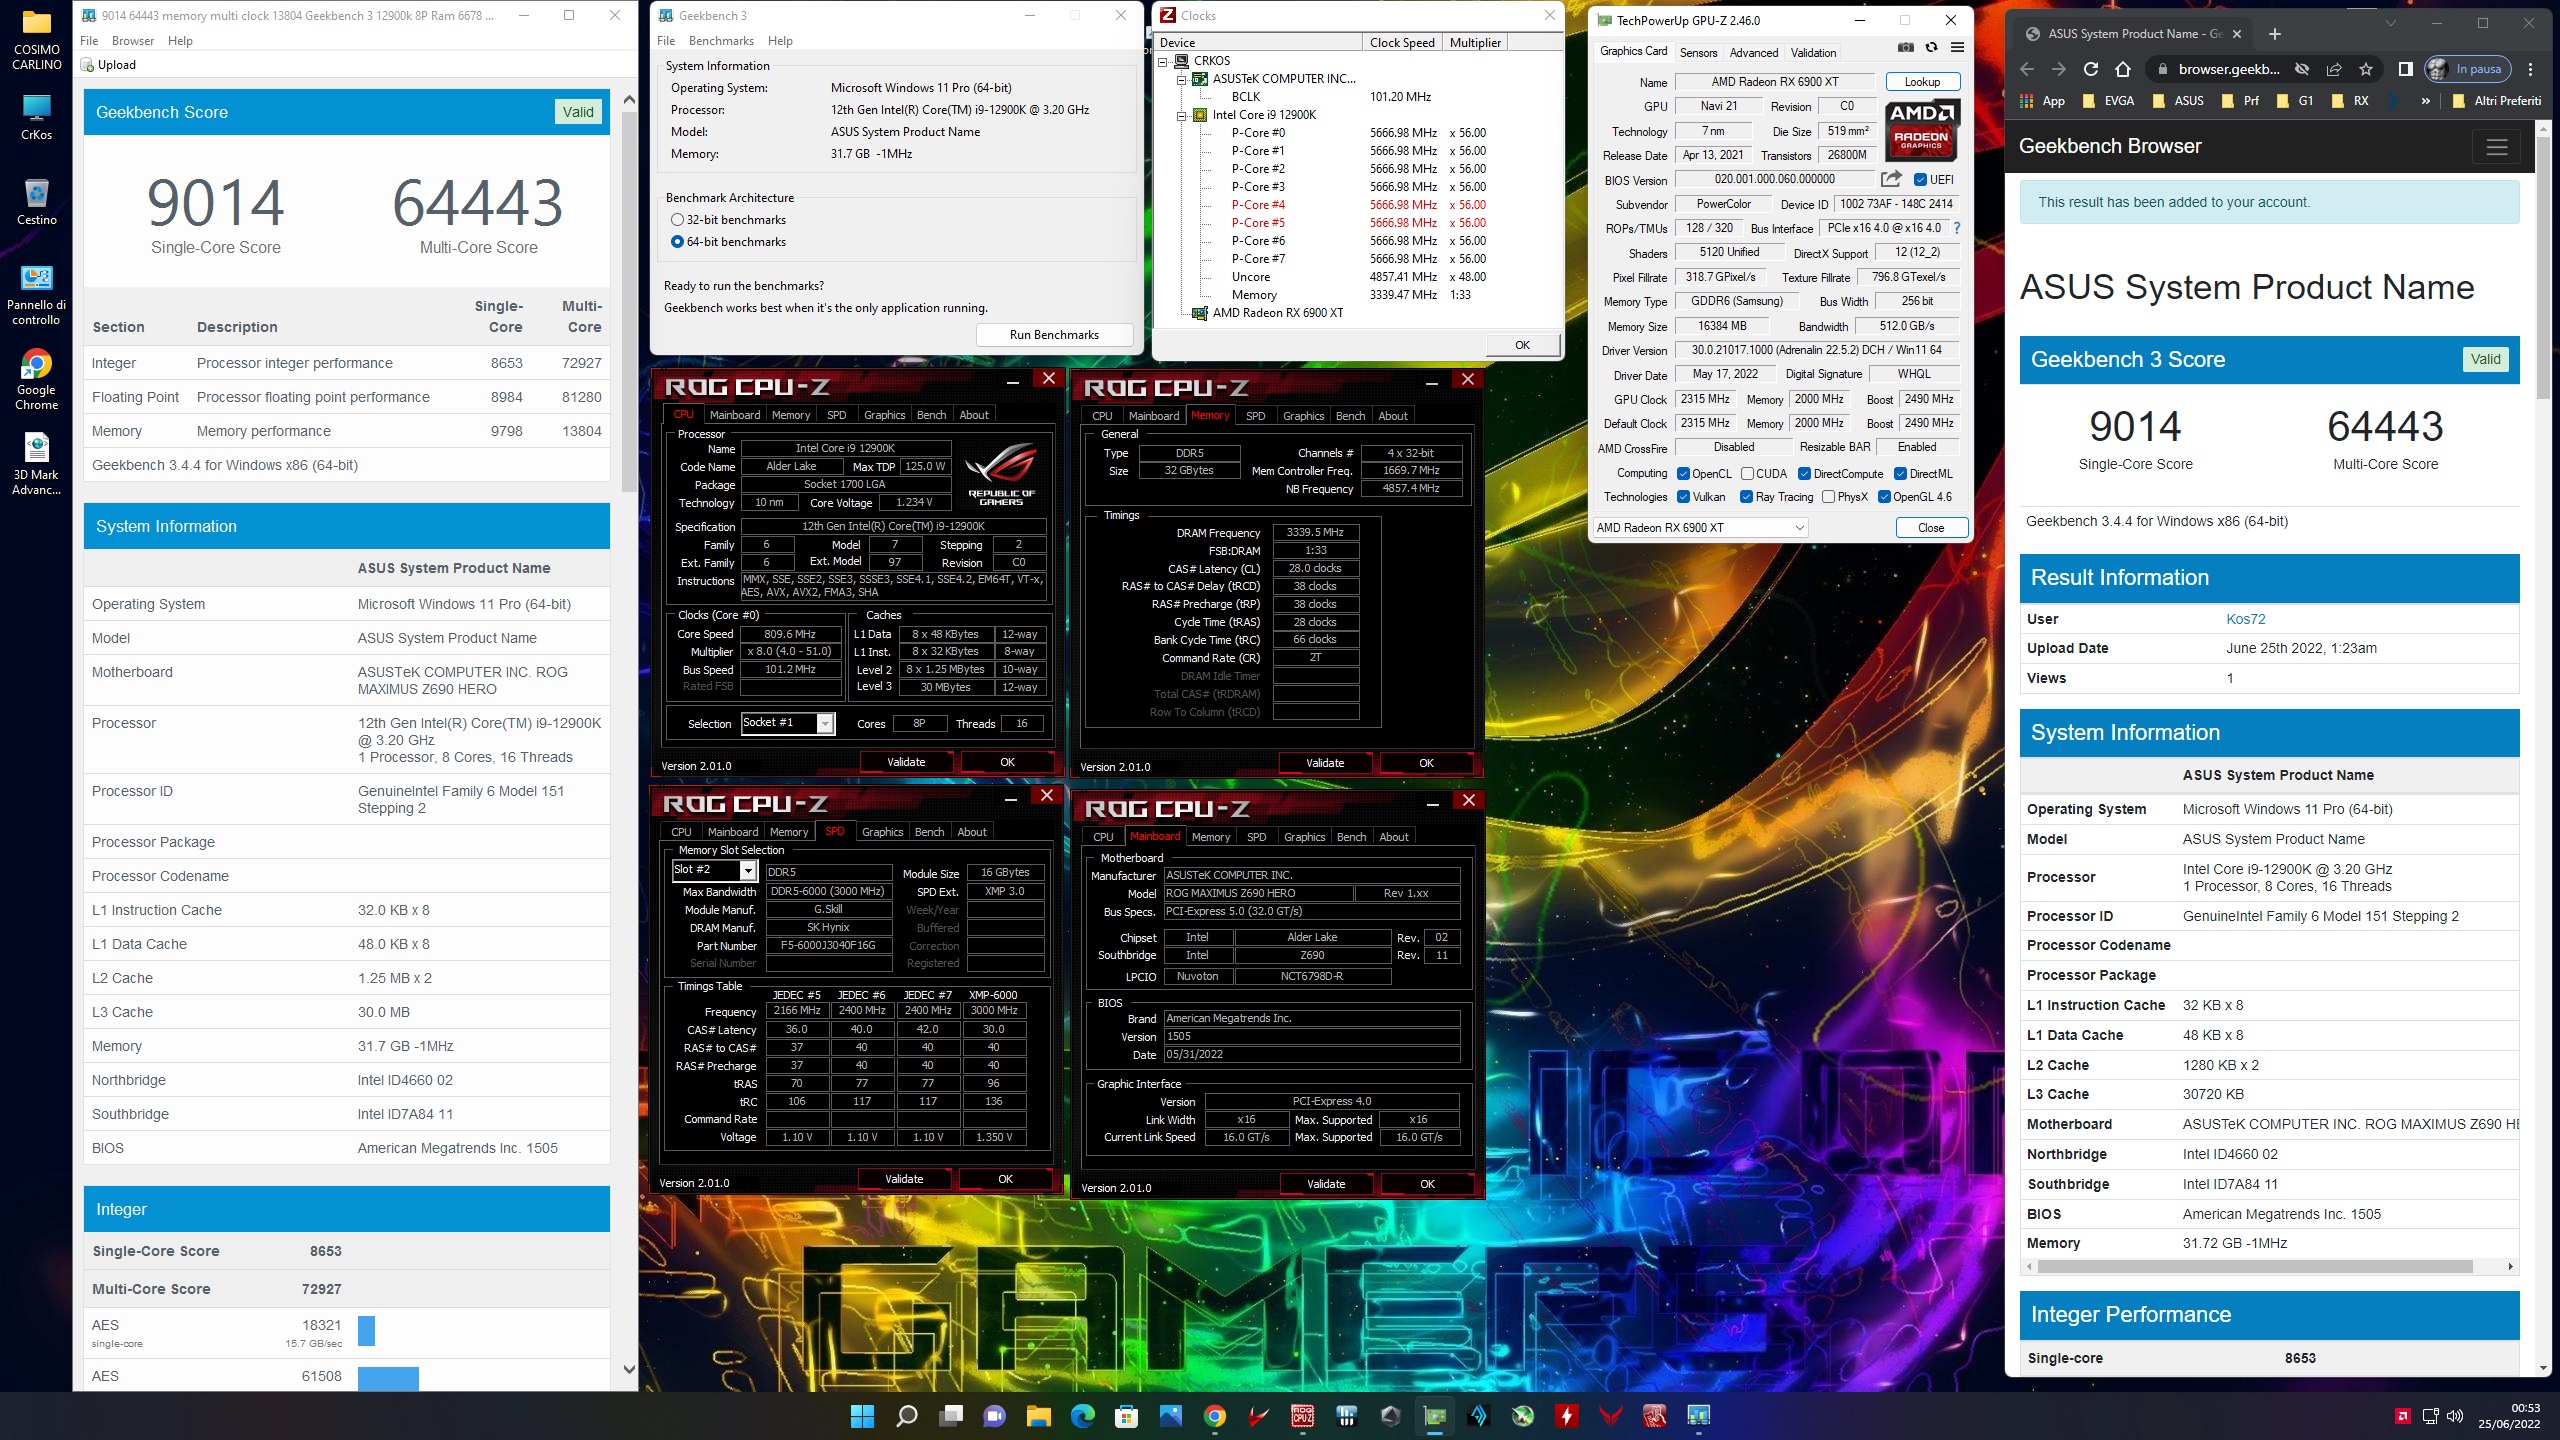Collapse the CRKOS tree node
Image resolution: width=2560 pixels, height=1440 pixels.
tap(1163, 61)
